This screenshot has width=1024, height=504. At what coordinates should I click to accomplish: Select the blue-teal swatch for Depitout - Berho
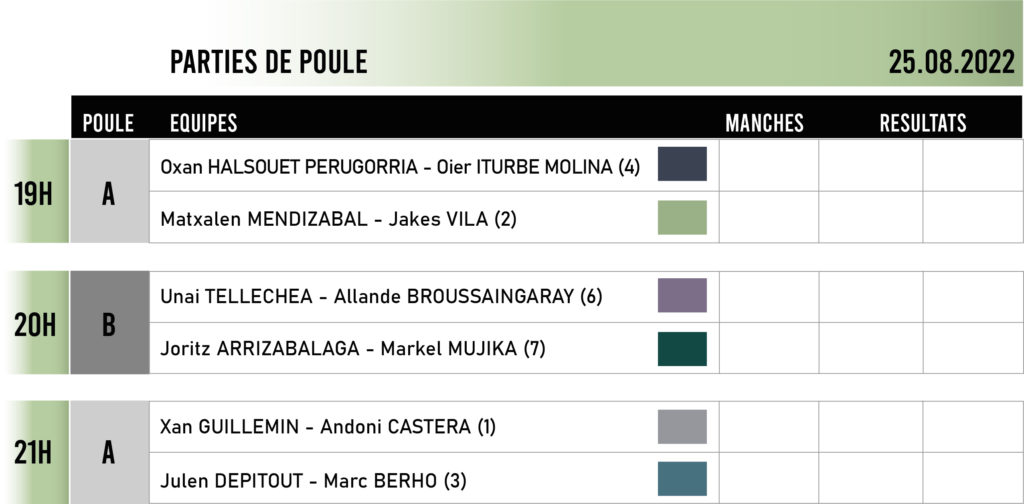682,479
